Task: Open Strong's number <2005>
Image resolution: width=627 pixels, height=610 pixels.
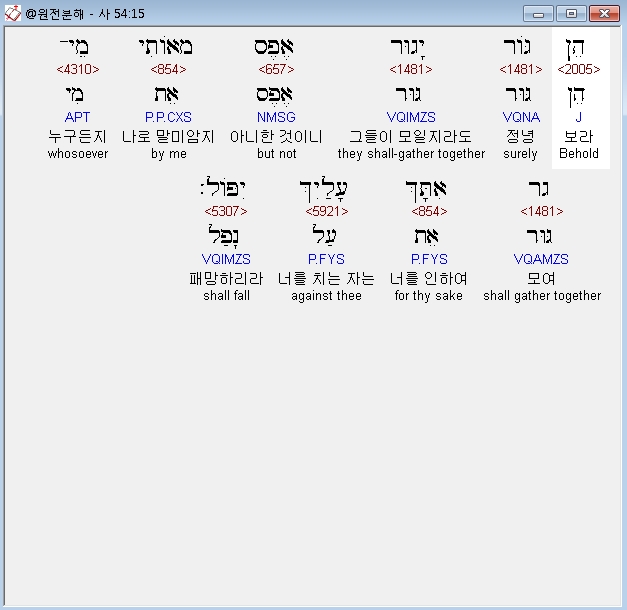Action: 579,70
